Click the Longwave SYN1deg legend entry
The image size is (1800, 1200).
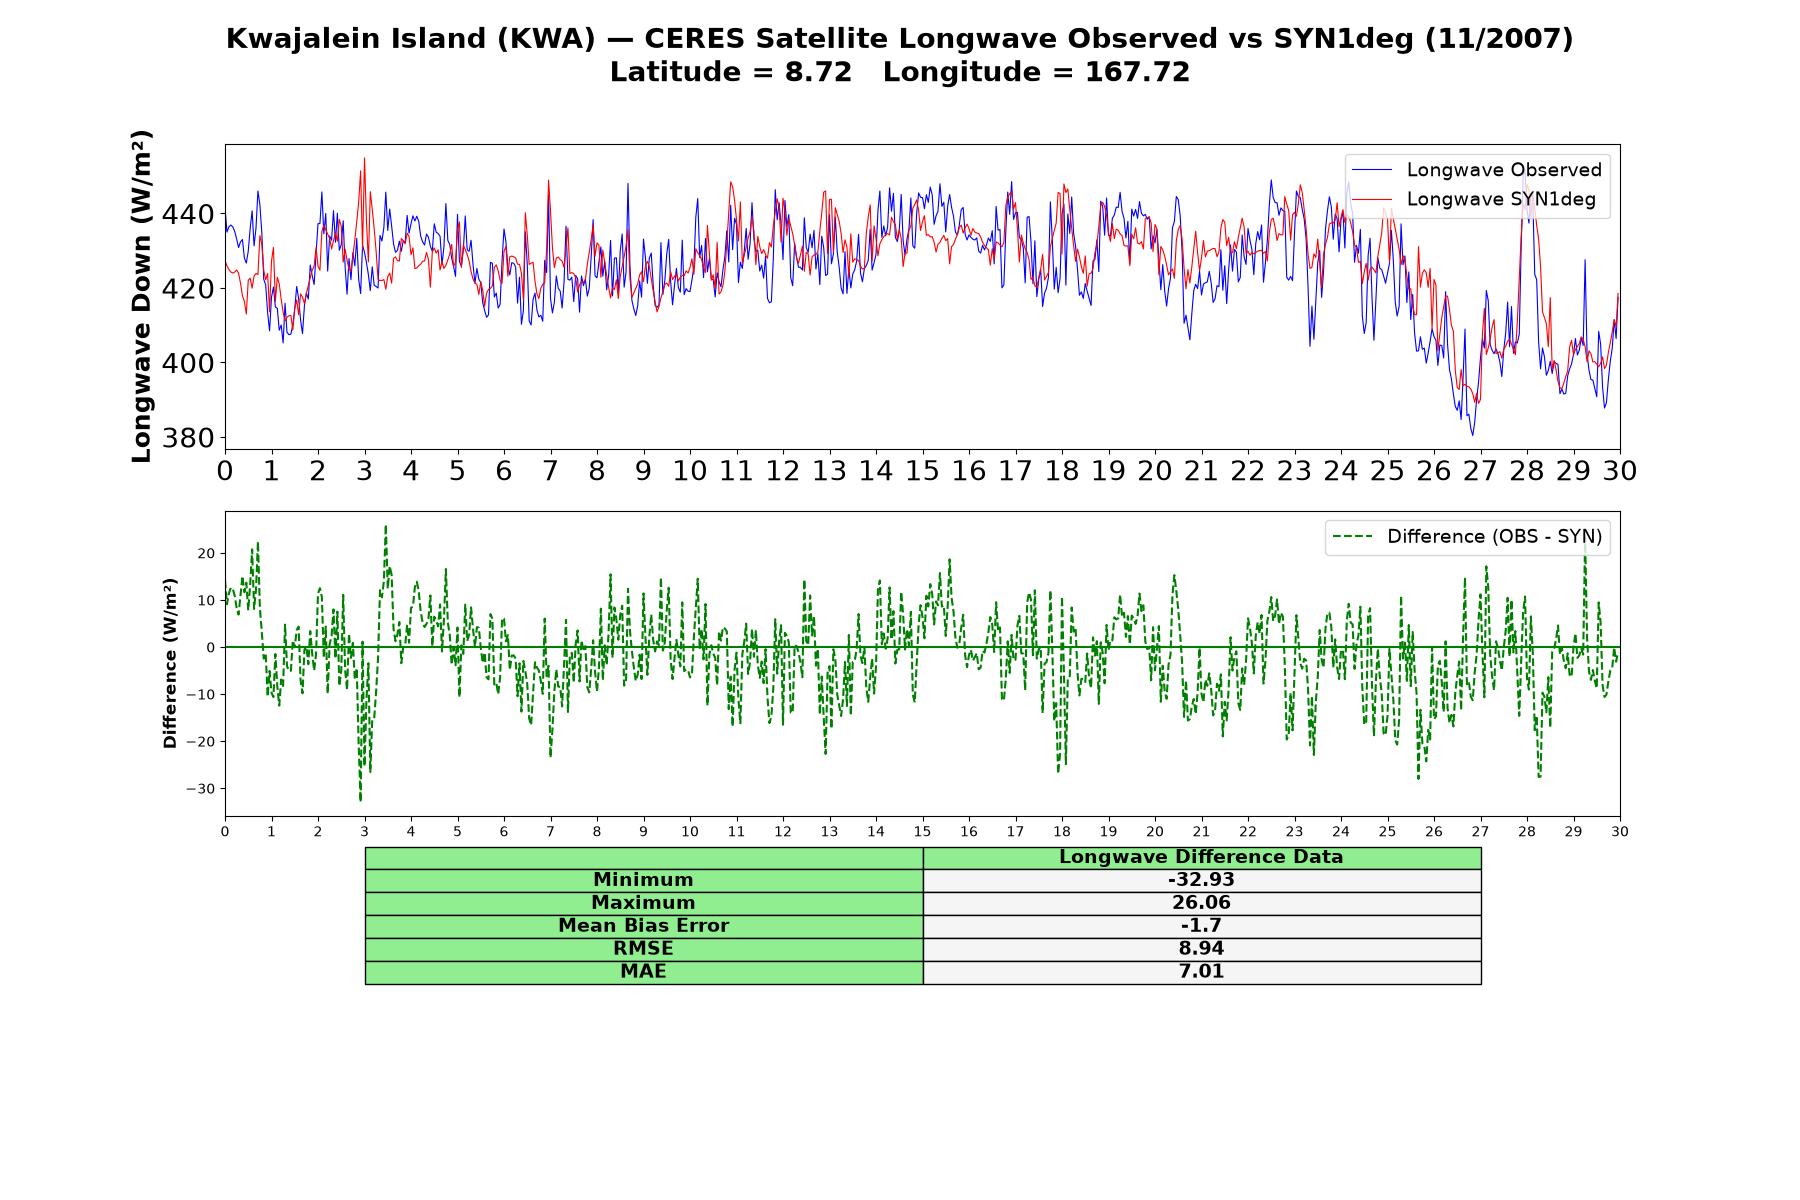pyautogui.click(x=1501, y=199)
